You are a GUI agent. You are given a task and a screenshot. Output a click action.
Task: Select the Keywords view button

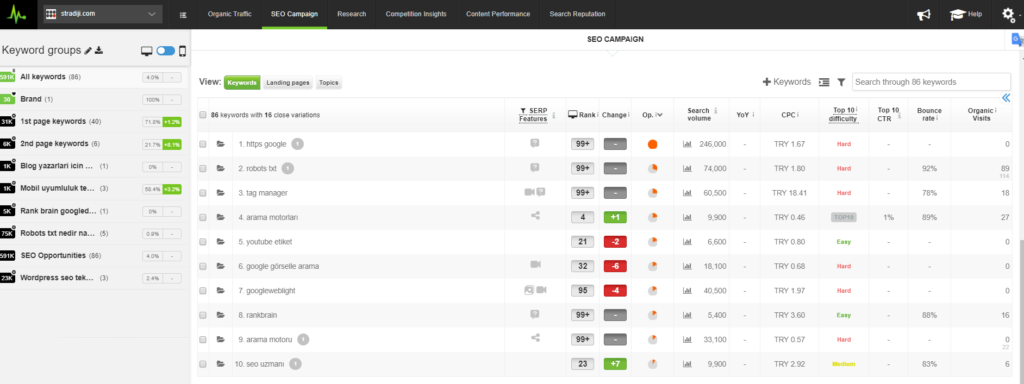pos(242,83)
